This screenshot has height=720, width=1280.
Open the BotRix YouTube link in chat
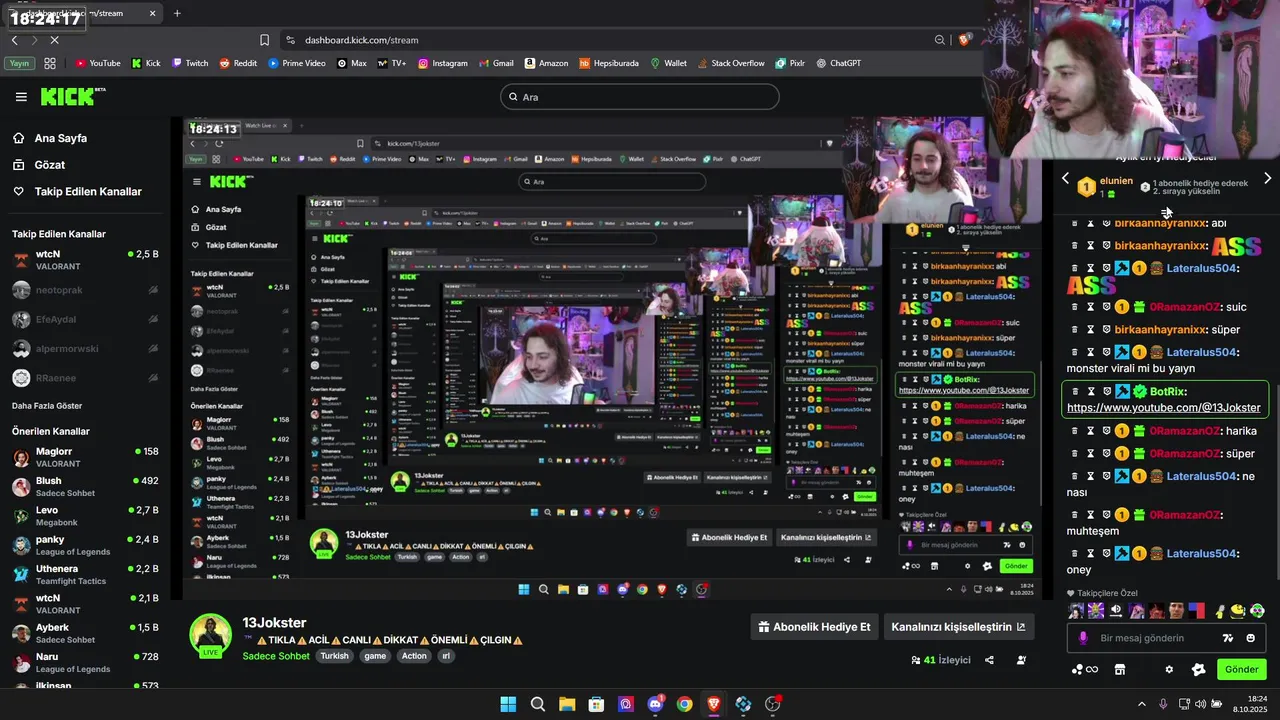1164,408
